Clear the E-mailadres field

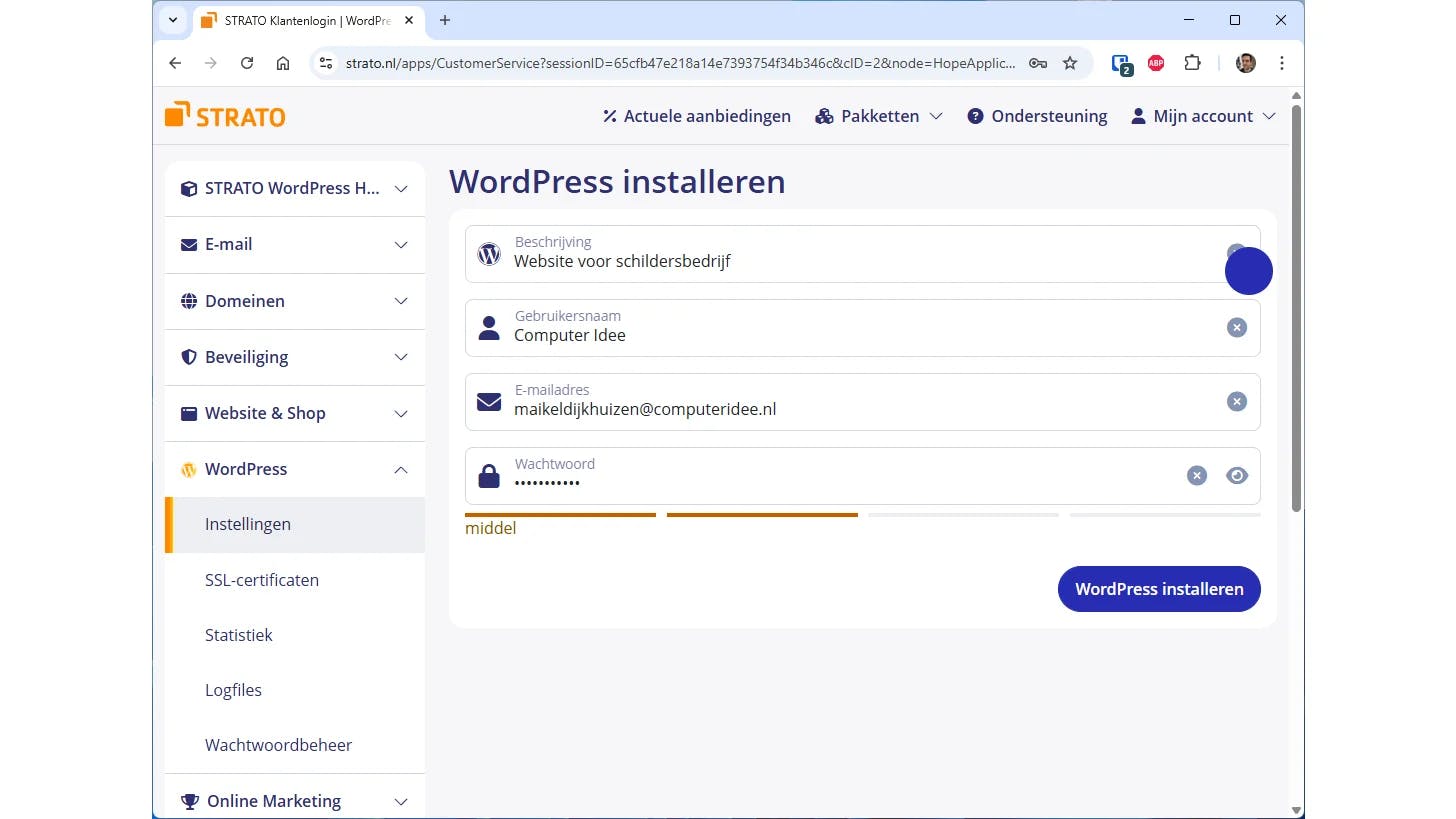click(1237, 402)
